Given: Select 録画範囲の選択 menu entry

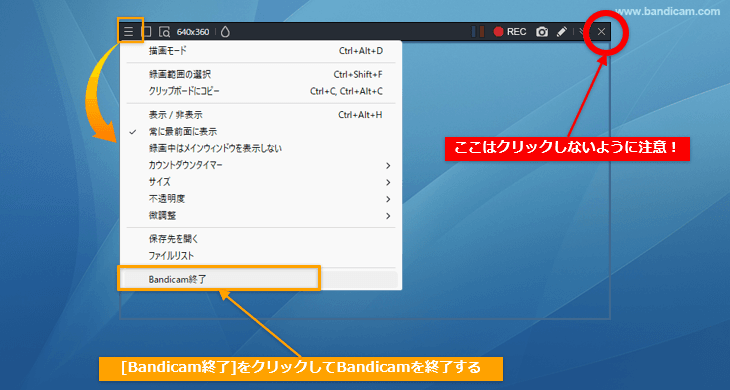Looking at the screenshot, I should pos(261,74).
